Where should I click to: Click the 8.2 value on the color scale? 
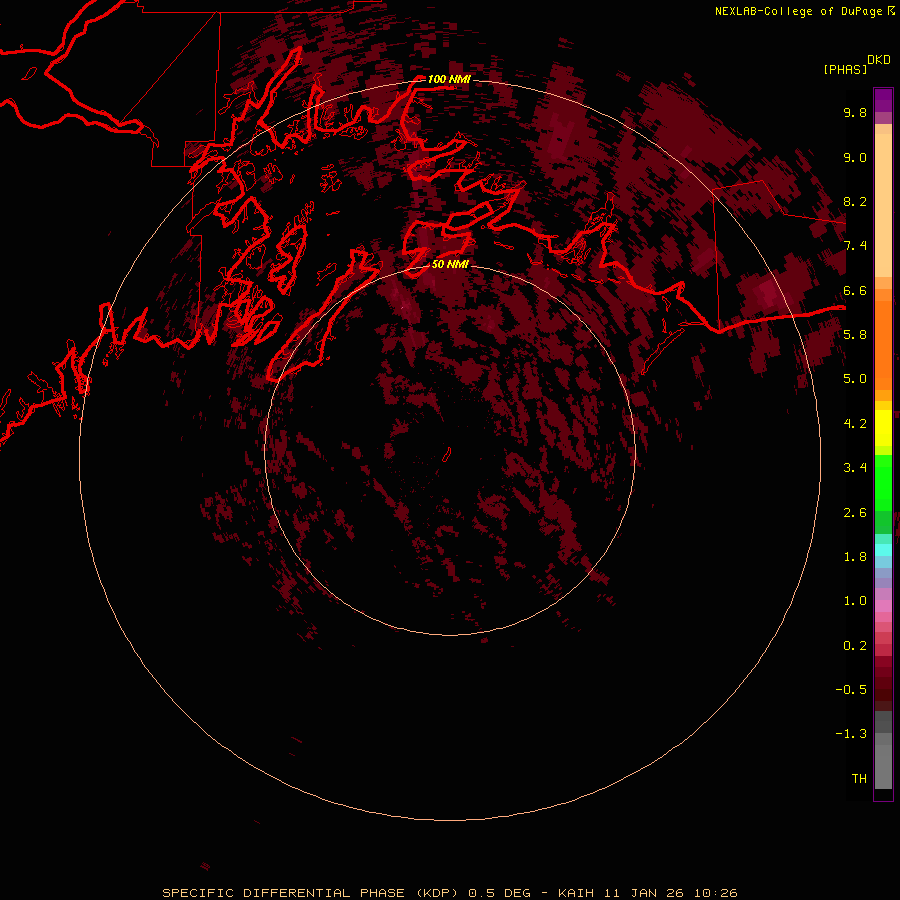tap(855, 201)
